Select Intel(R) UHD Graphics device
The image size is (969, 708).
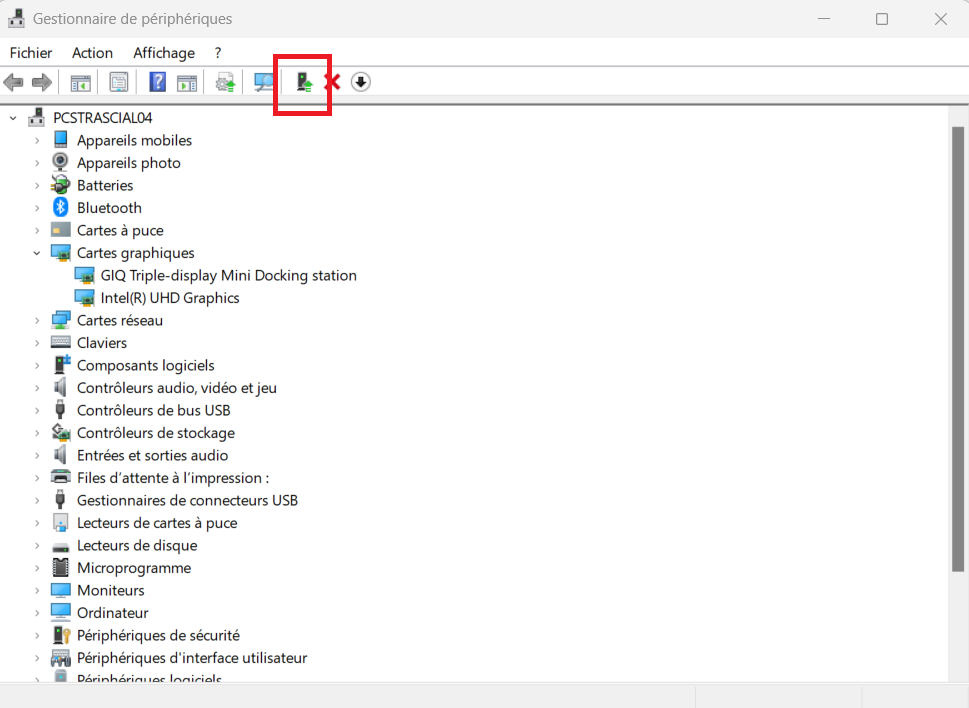[x=169, y=298]
